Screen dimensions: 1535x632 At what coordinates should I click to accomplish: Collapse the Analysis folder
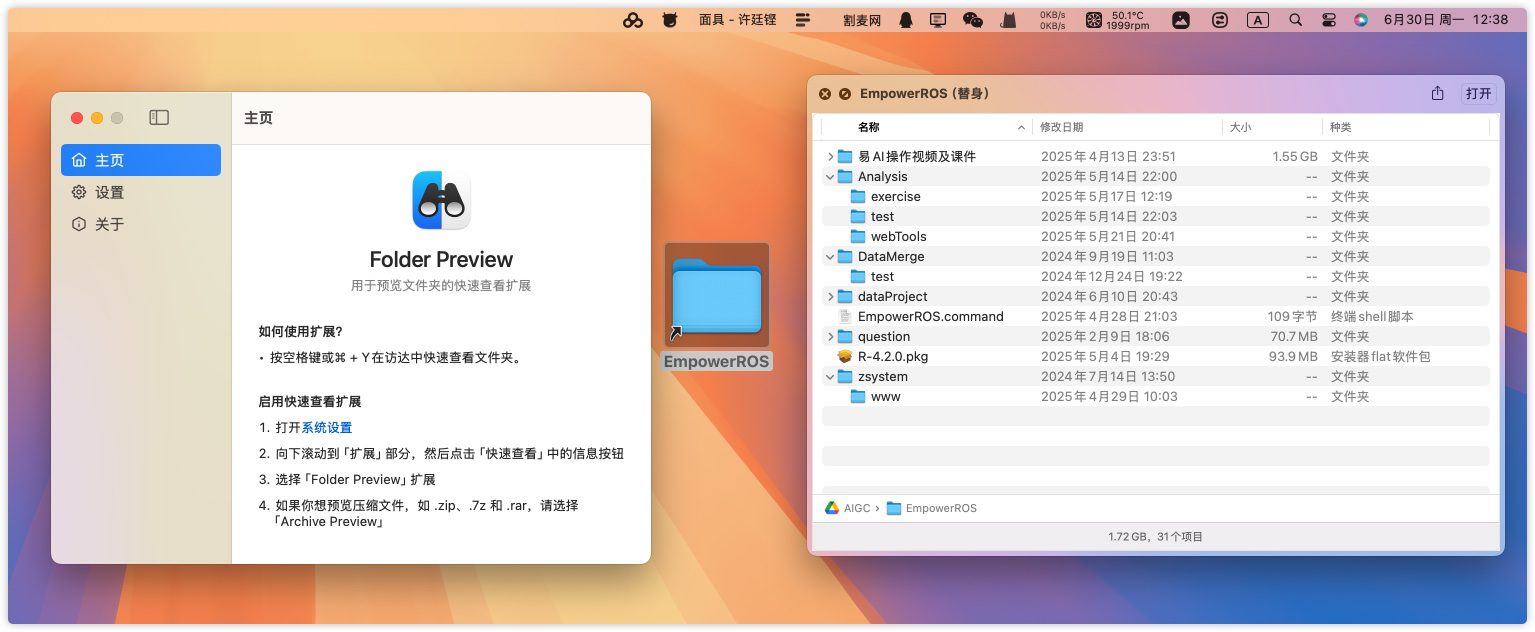pos(830,177)
